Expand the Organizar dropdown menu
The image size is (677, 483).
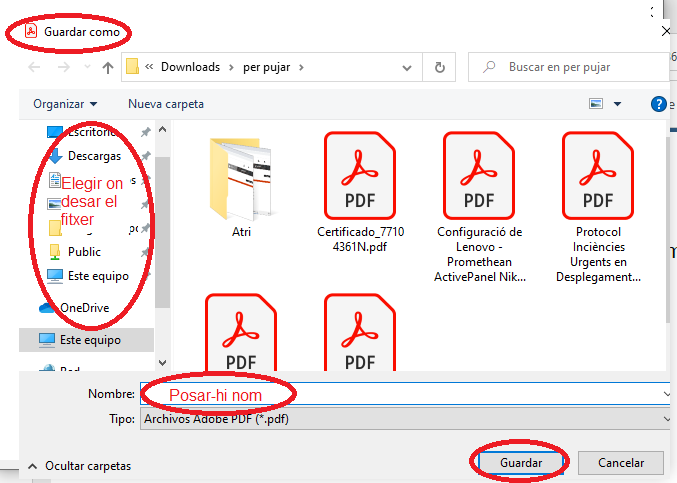[65, 104]
